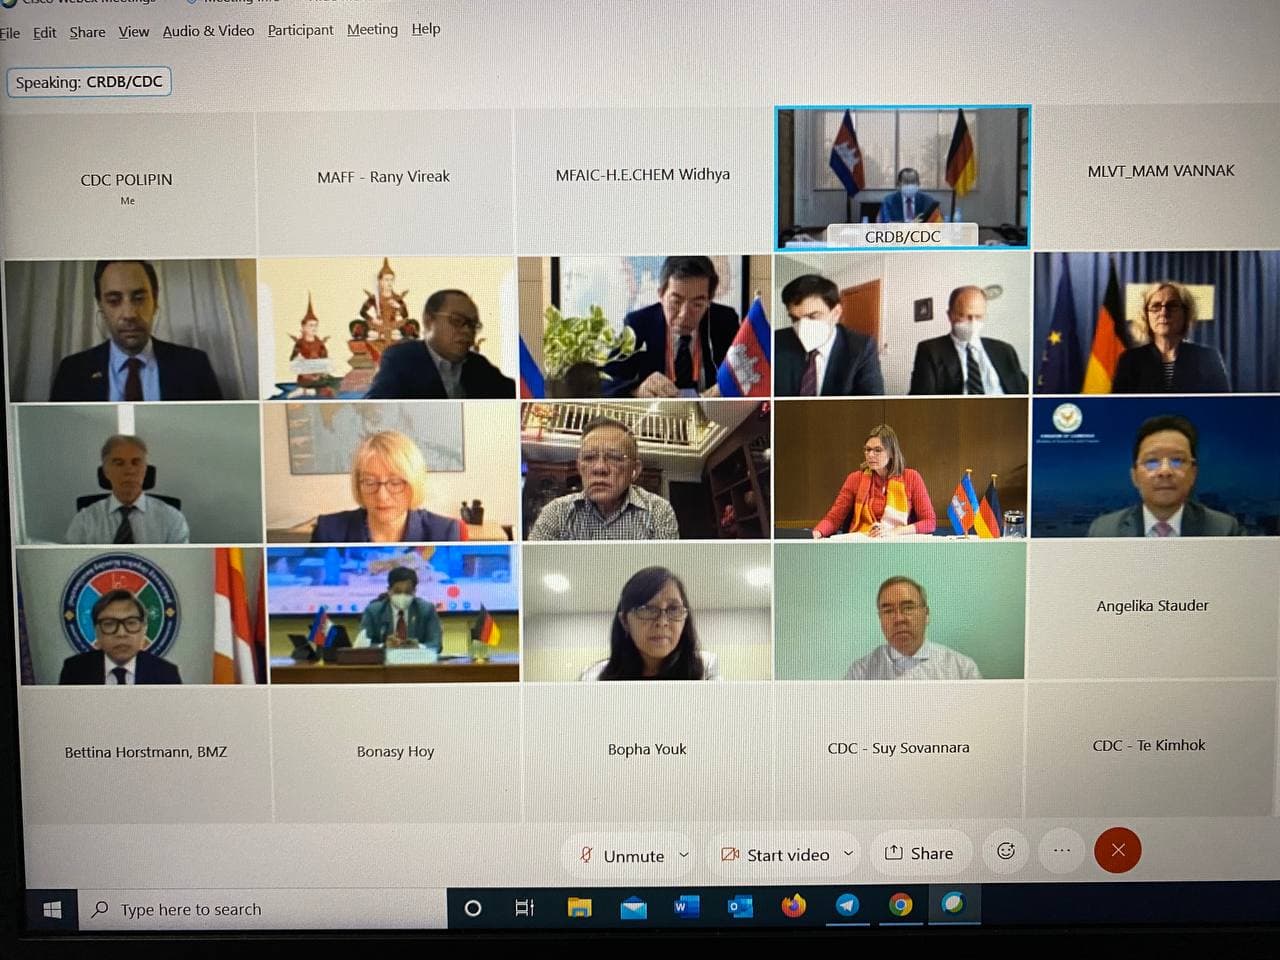Open Outlook from the taskbar
1280x960 pixels.
point(740,907)
